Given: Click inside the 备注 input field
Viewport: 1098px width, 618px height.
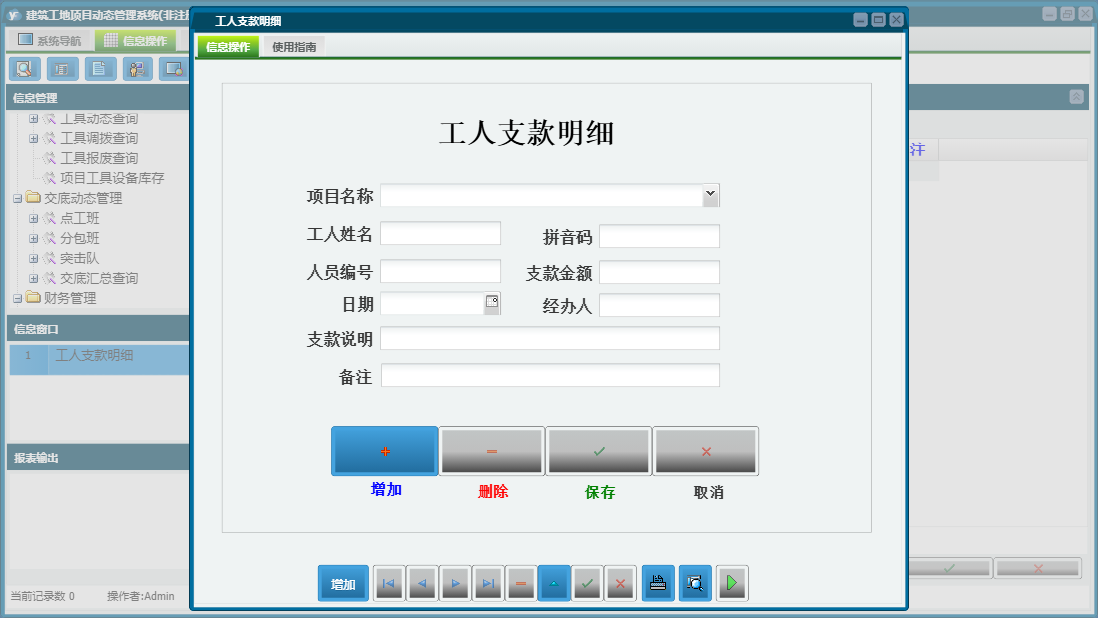Looking at the screenshot, I should (x=550, y=375).
